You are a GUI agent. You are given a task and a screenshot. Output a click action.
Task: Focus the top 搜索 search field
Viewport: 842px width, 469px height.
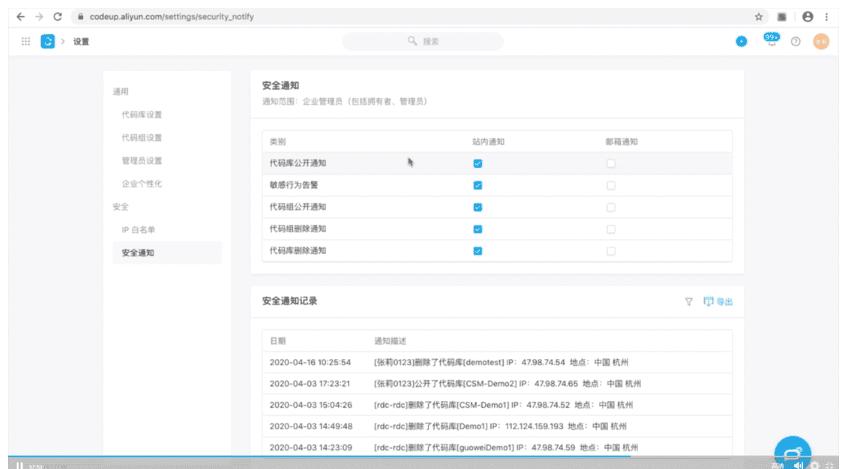click(423, 41)
